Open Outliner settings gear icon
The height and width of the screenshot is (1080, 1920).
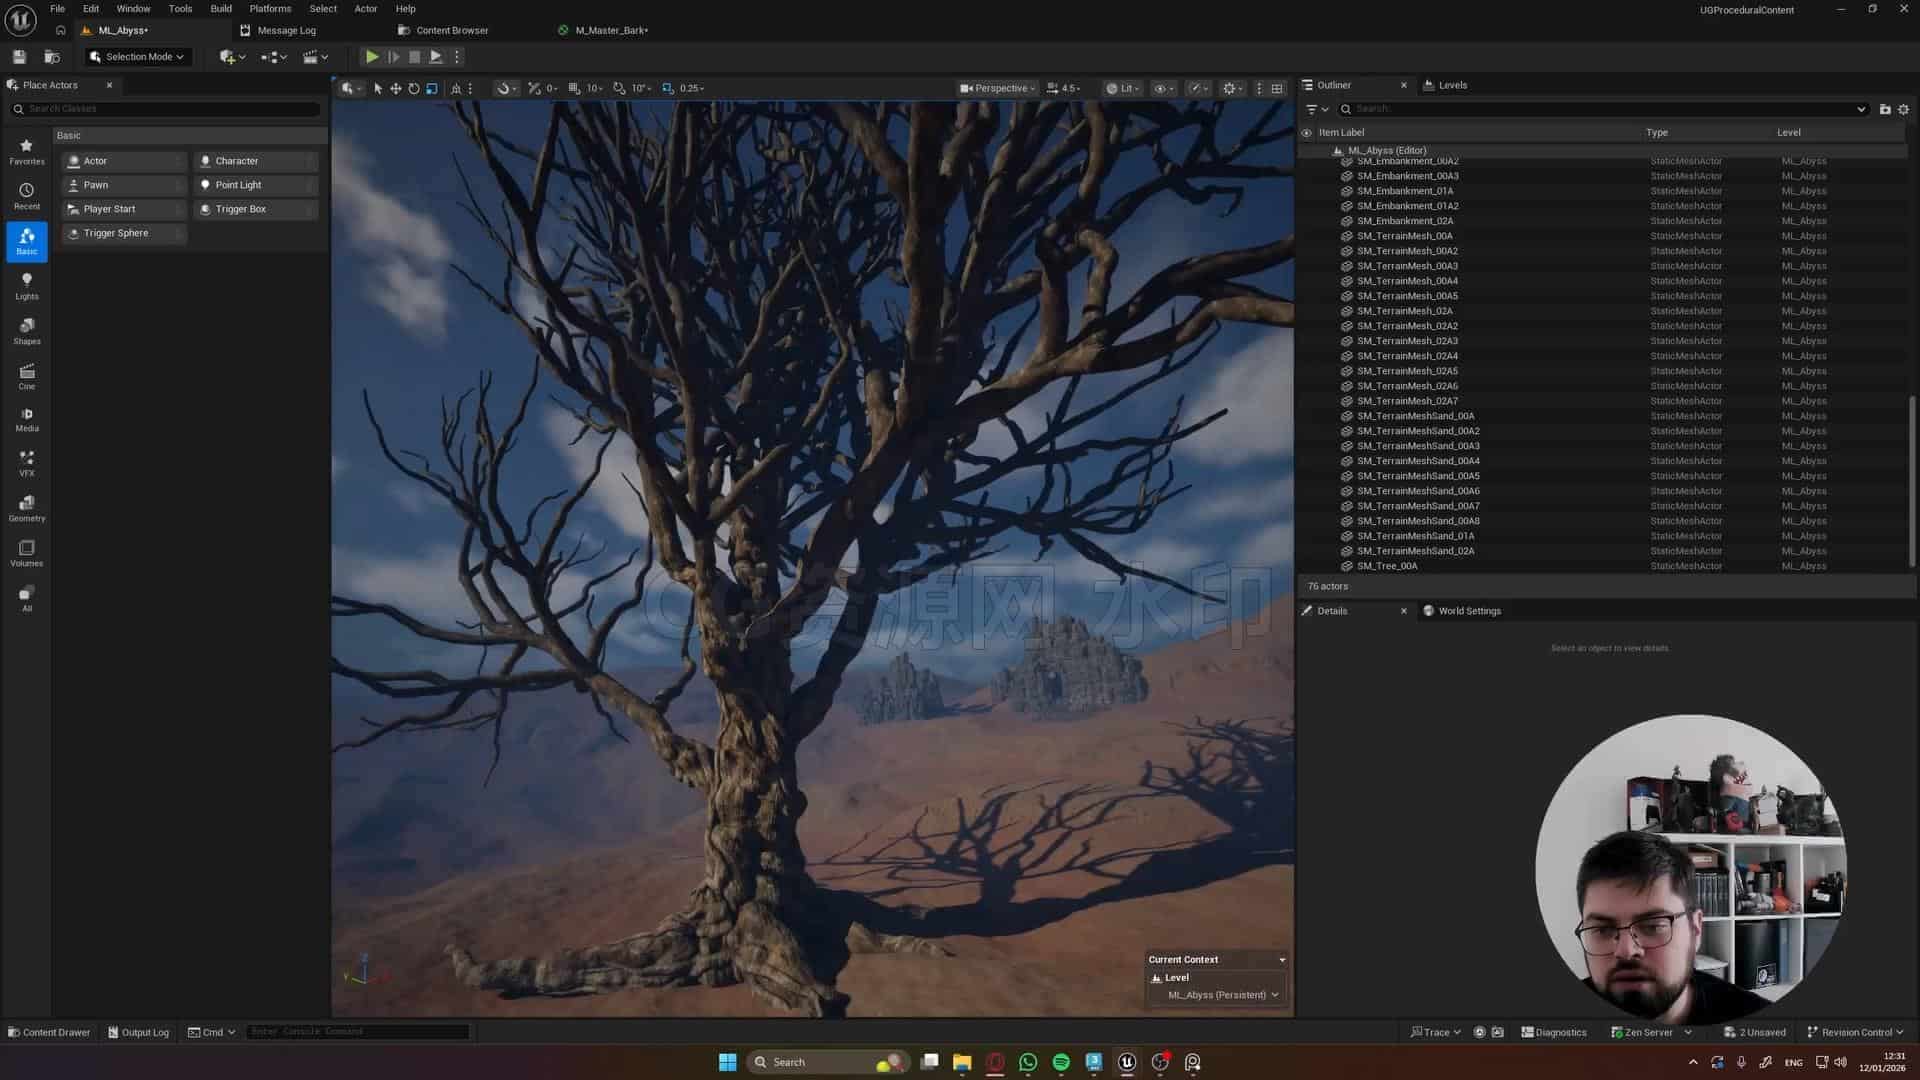click(x=1904, y=109)
